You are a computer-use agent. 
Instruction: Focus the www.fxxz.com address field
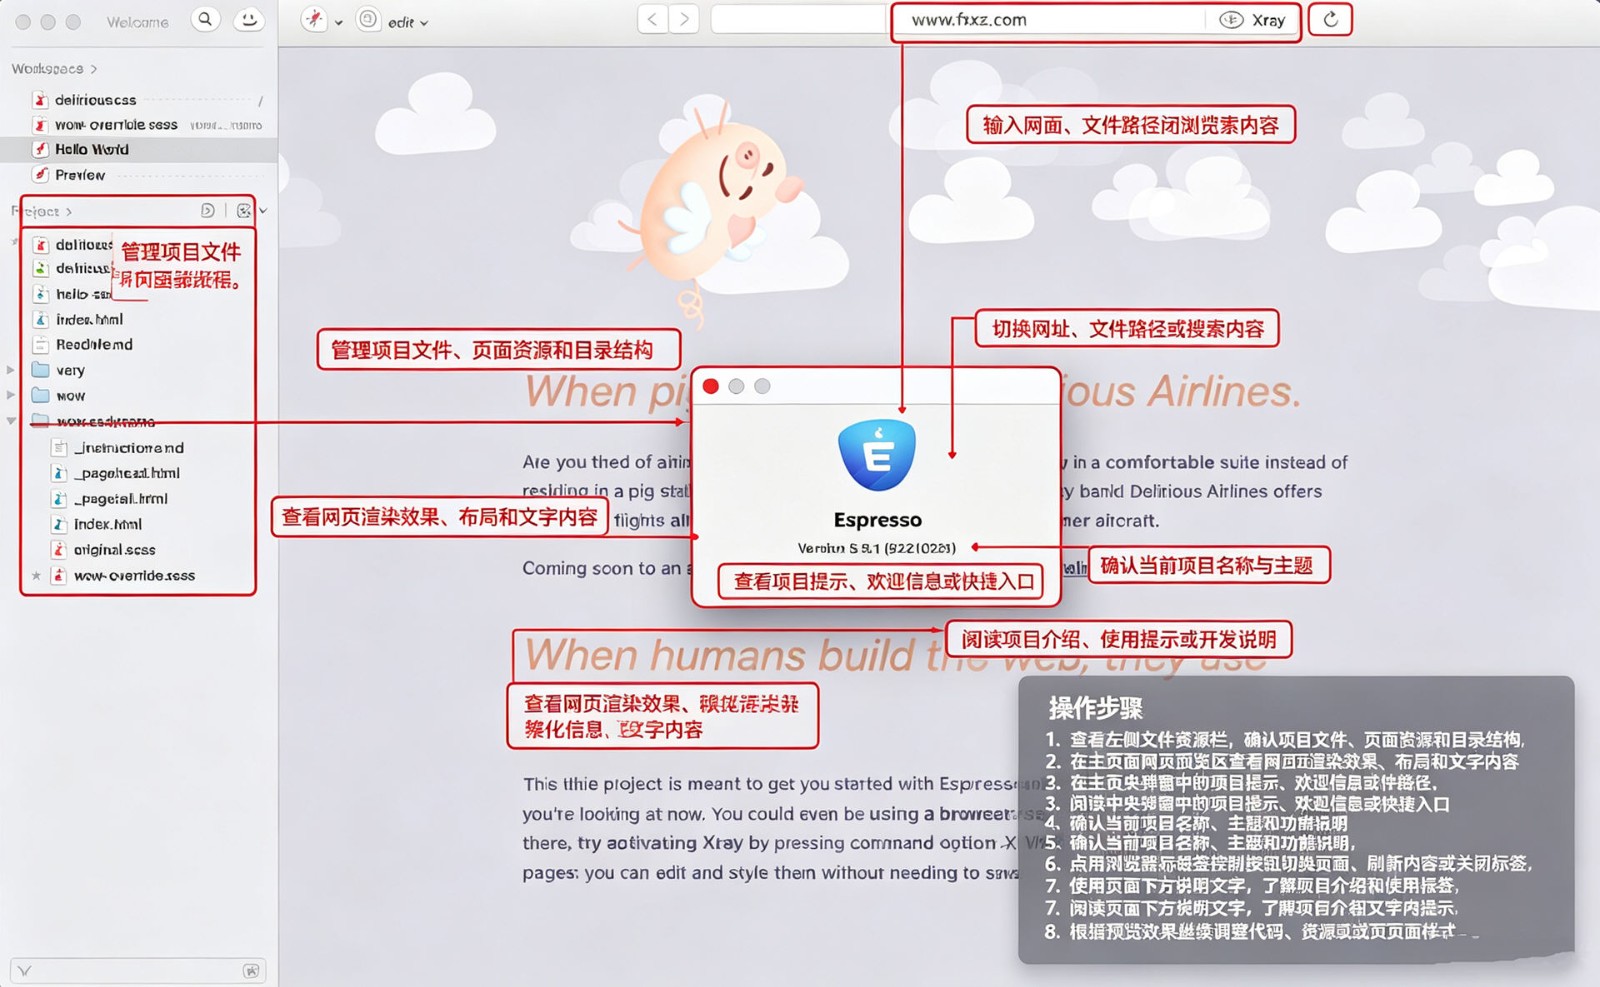[x=1050, y=20]
